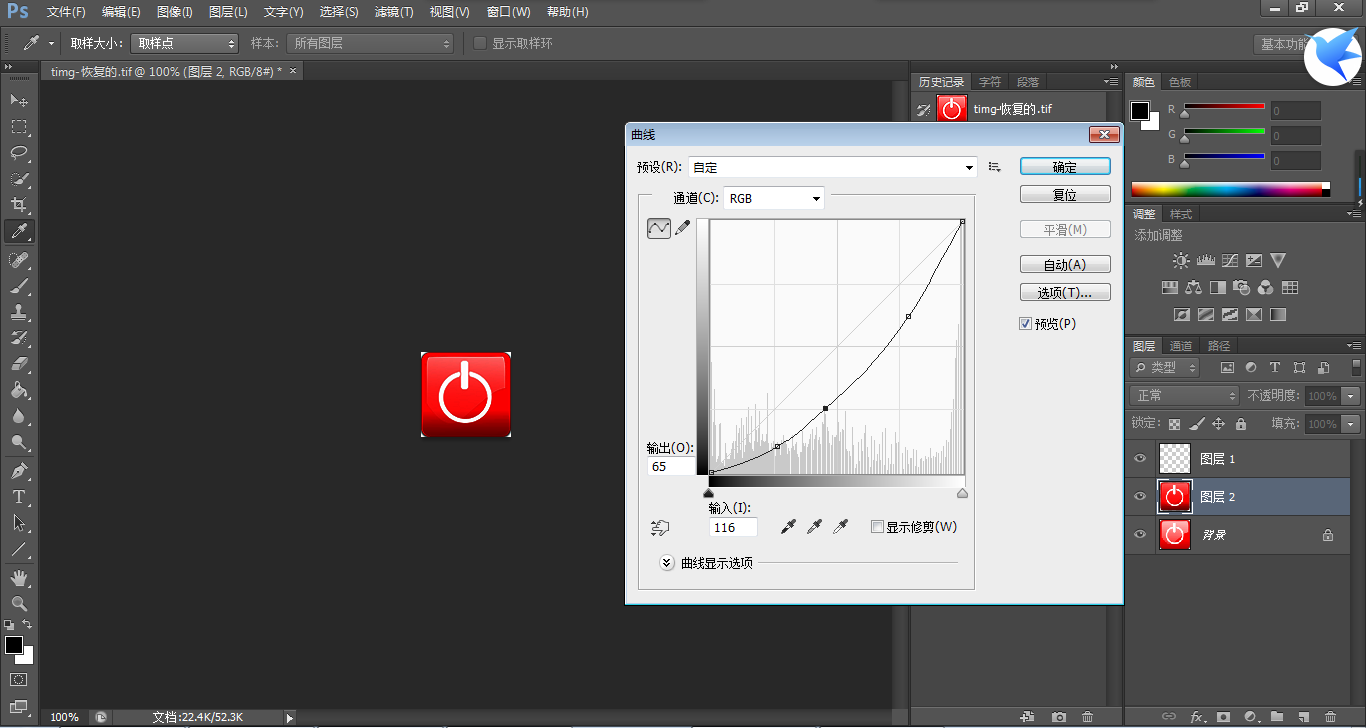This screenshot has width=1366, height=728.
Task: Hide the 背景 layer
Action: (x=1139, y=535)
